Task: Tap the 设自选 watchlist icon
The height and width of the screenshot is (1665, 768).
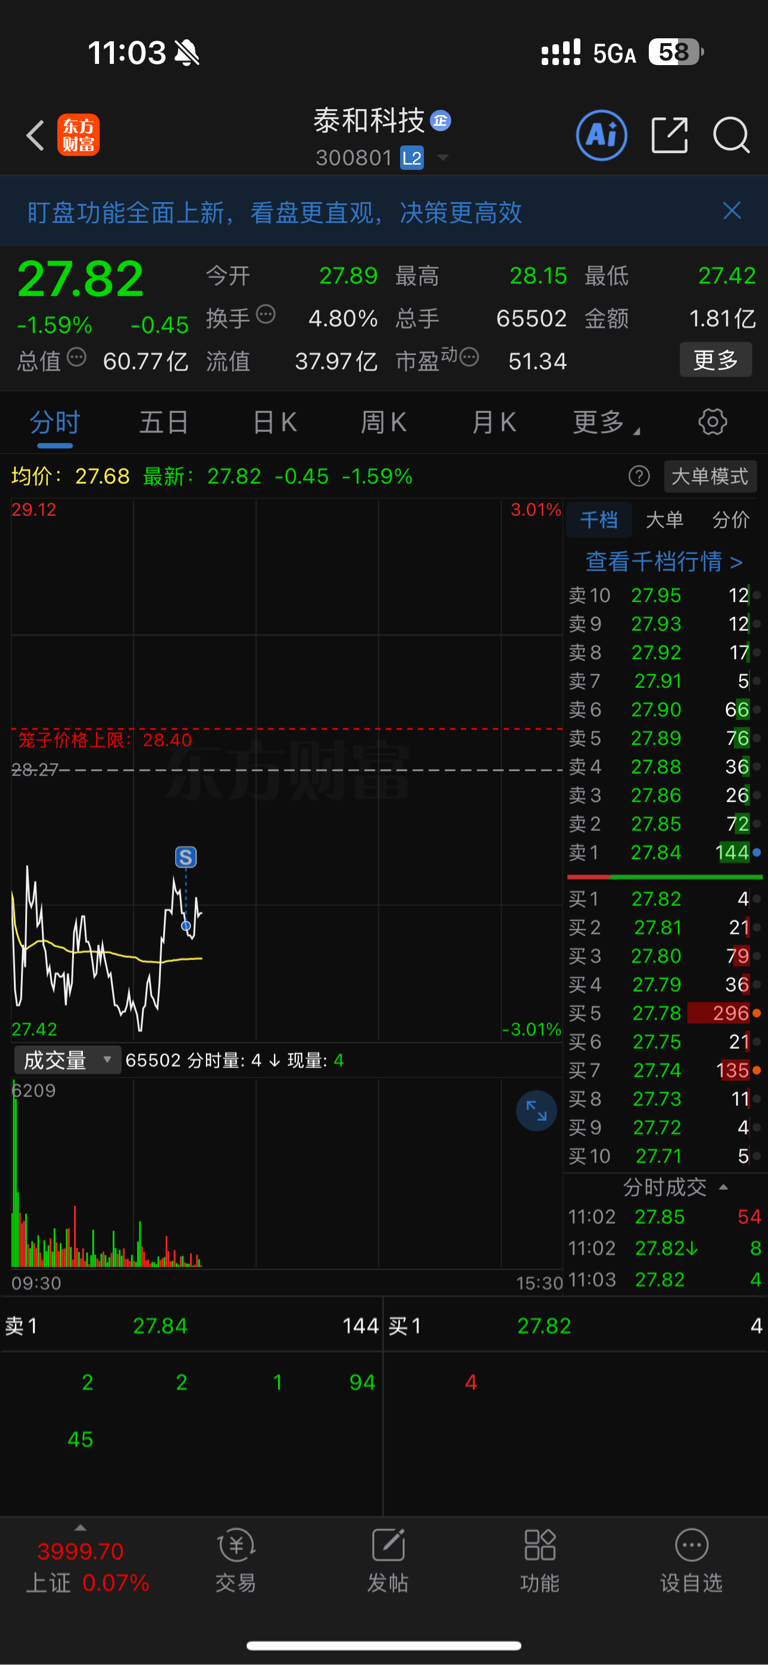Action: tap(691, 1560)
